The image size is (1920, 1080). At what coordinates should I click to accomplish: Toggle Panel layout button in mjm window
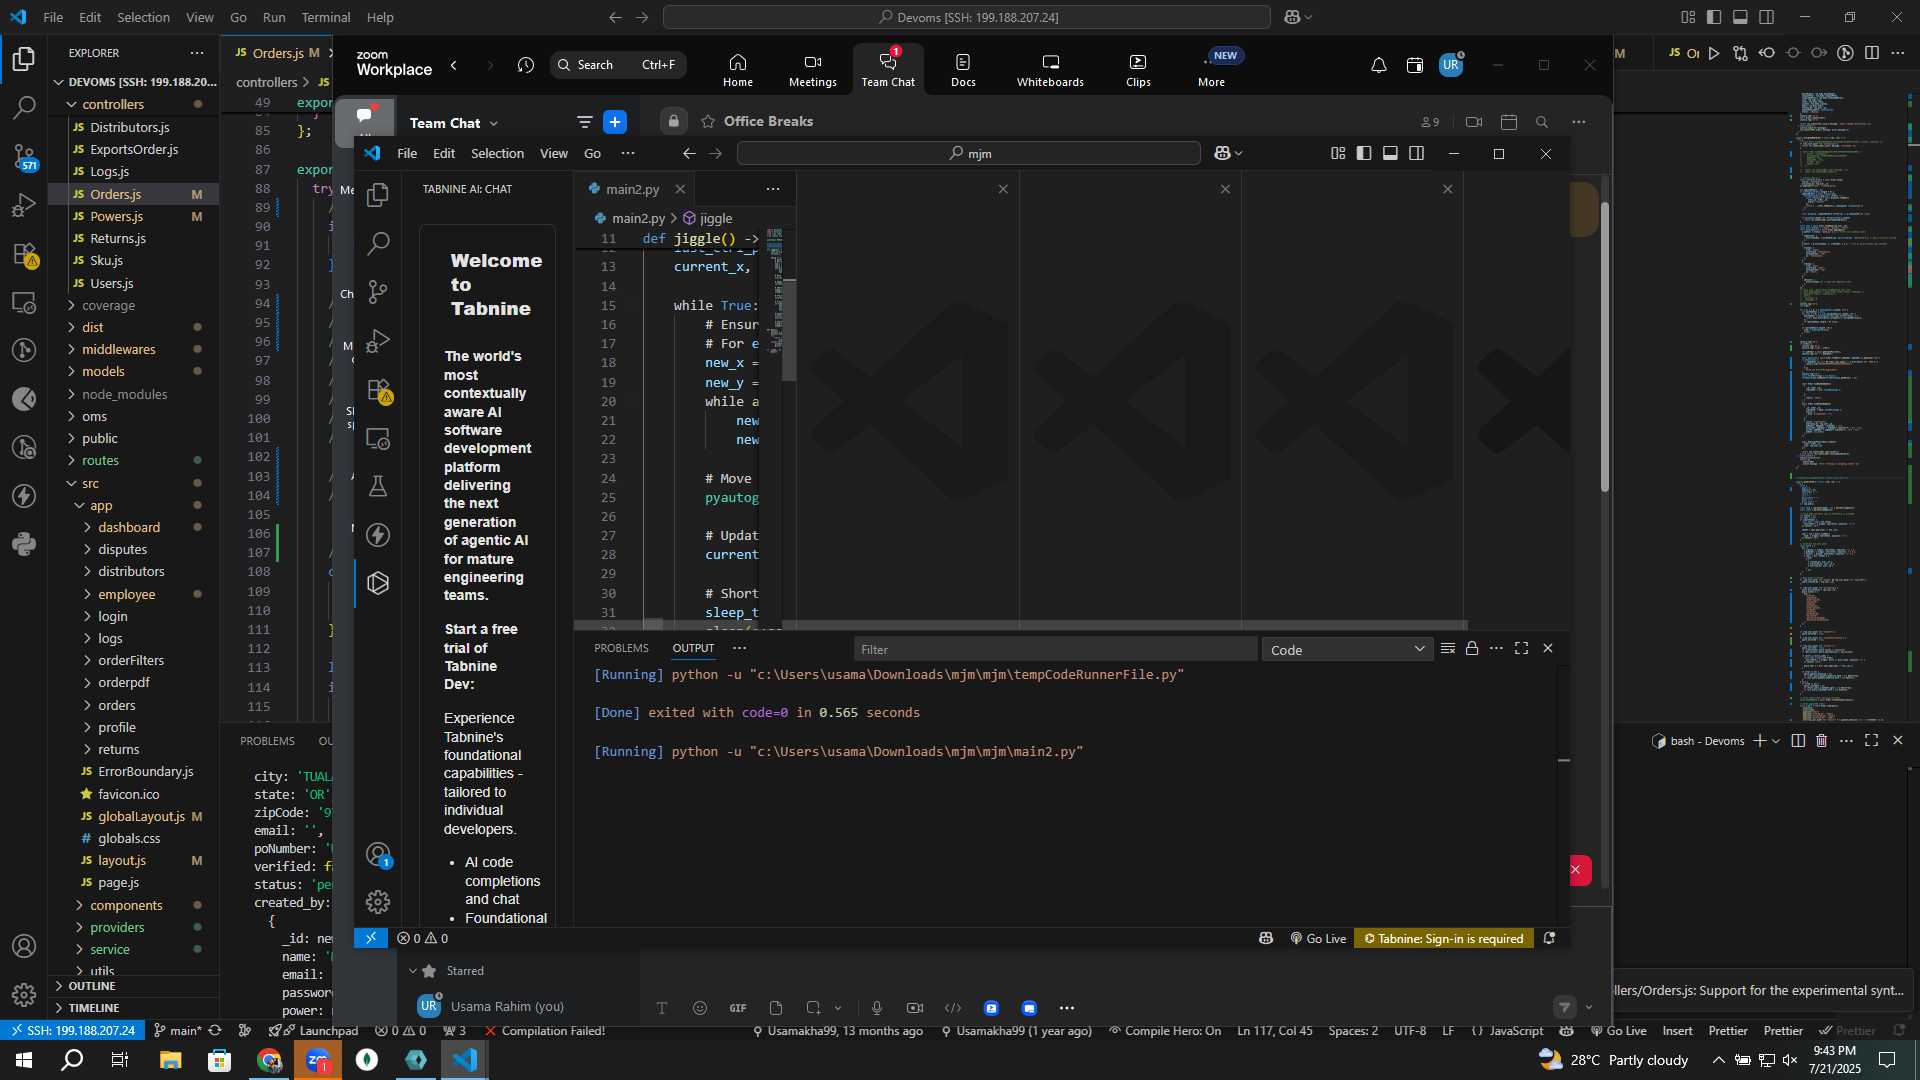(1390, 154)
